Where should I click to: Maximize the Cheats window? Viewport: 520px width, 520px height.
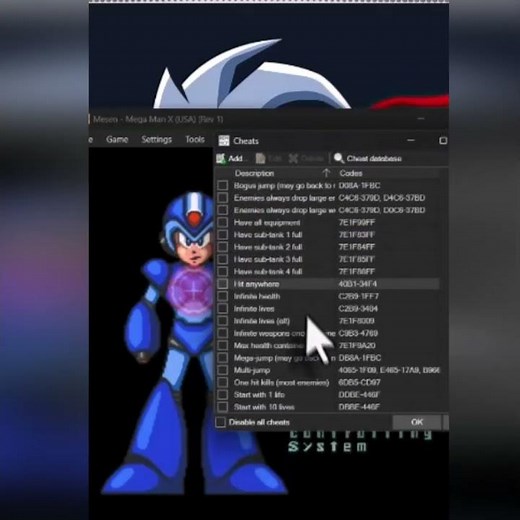[x=443, y=141]
